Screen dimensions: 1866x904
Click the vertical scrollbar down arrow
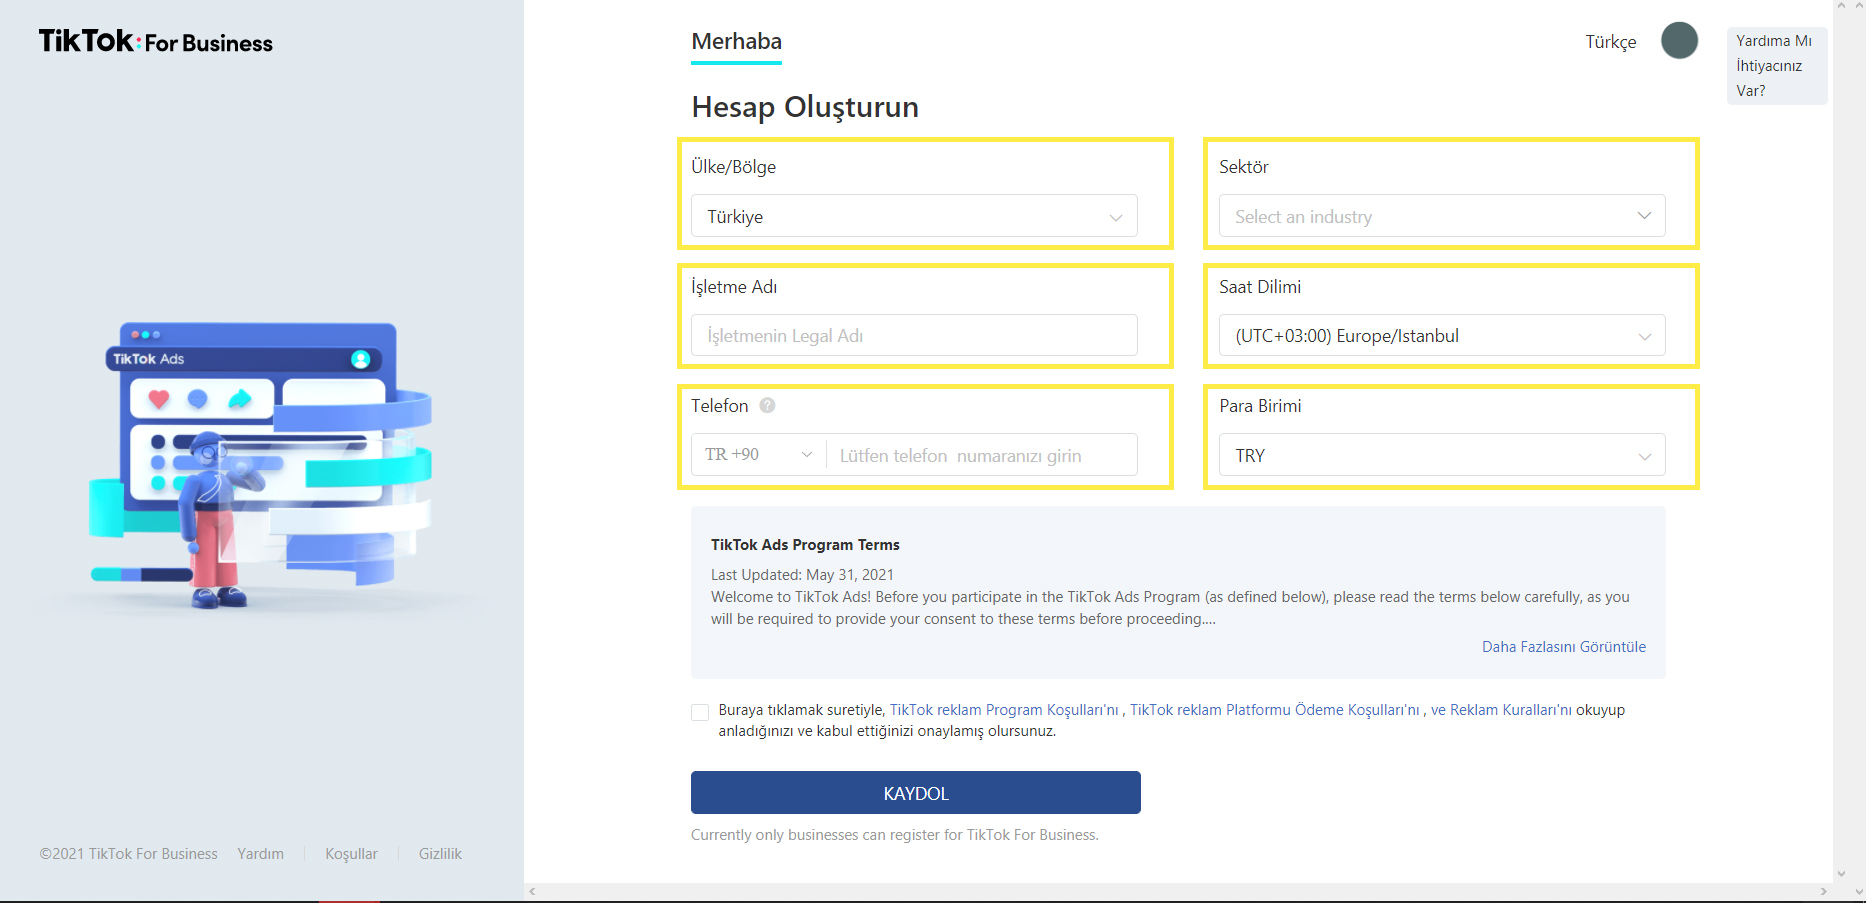pos(1842,874)
